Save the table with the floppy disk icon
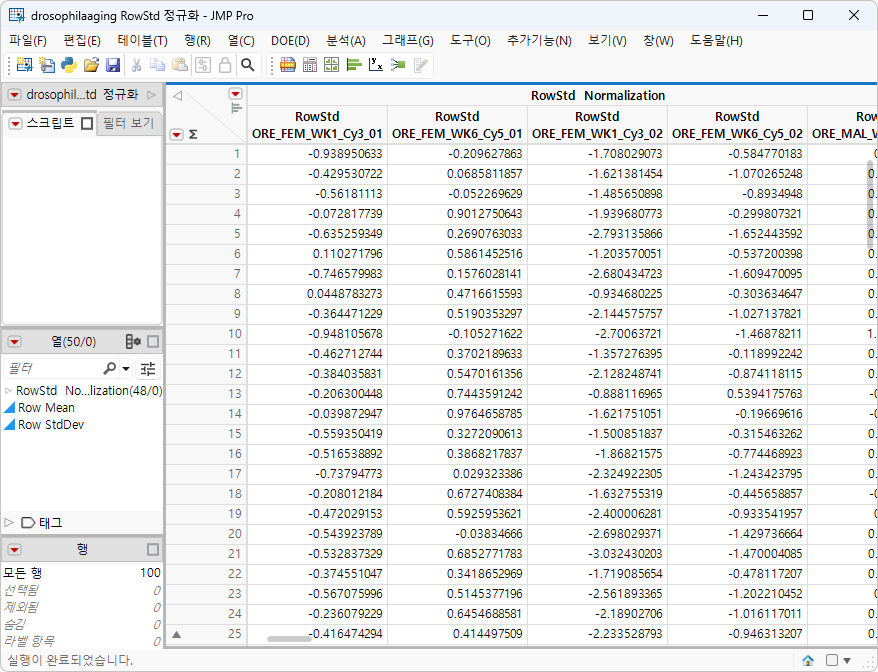Viewport: 878px width, 672px height. [113, 65]
